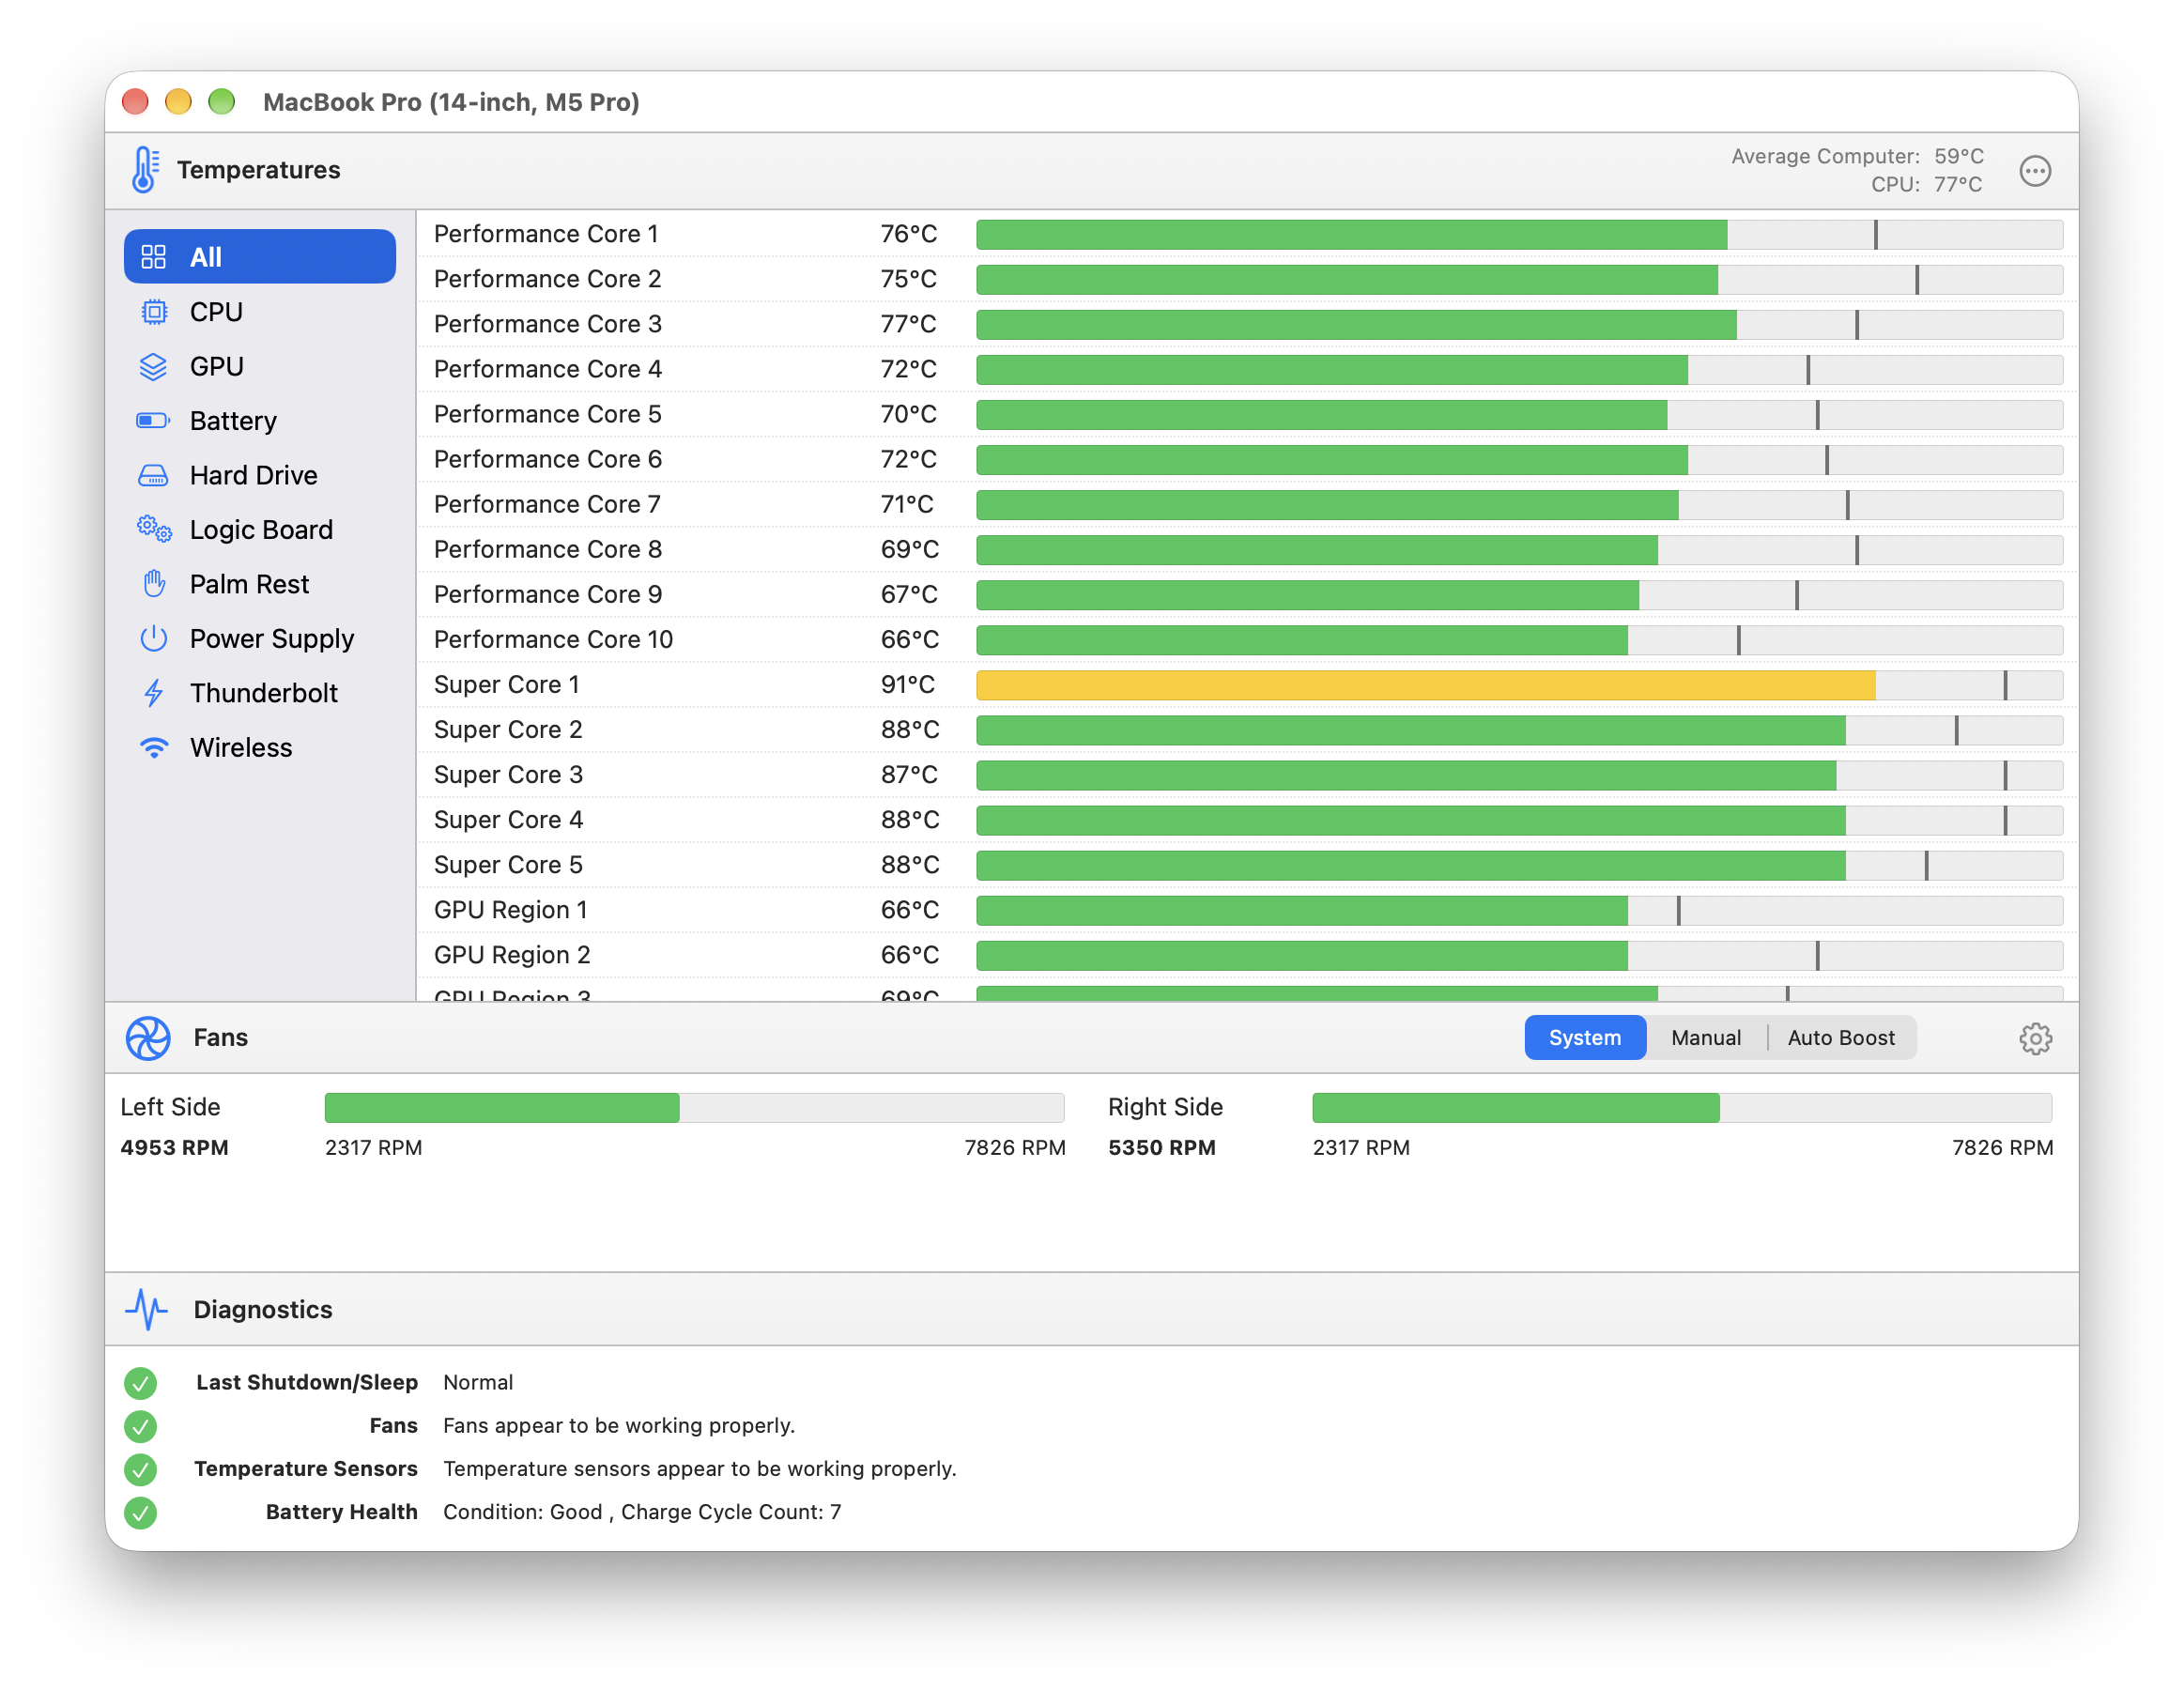2184x1690 pixels.
Task: Click the GPU Region 1 row
Action: tap(1247, 910)
